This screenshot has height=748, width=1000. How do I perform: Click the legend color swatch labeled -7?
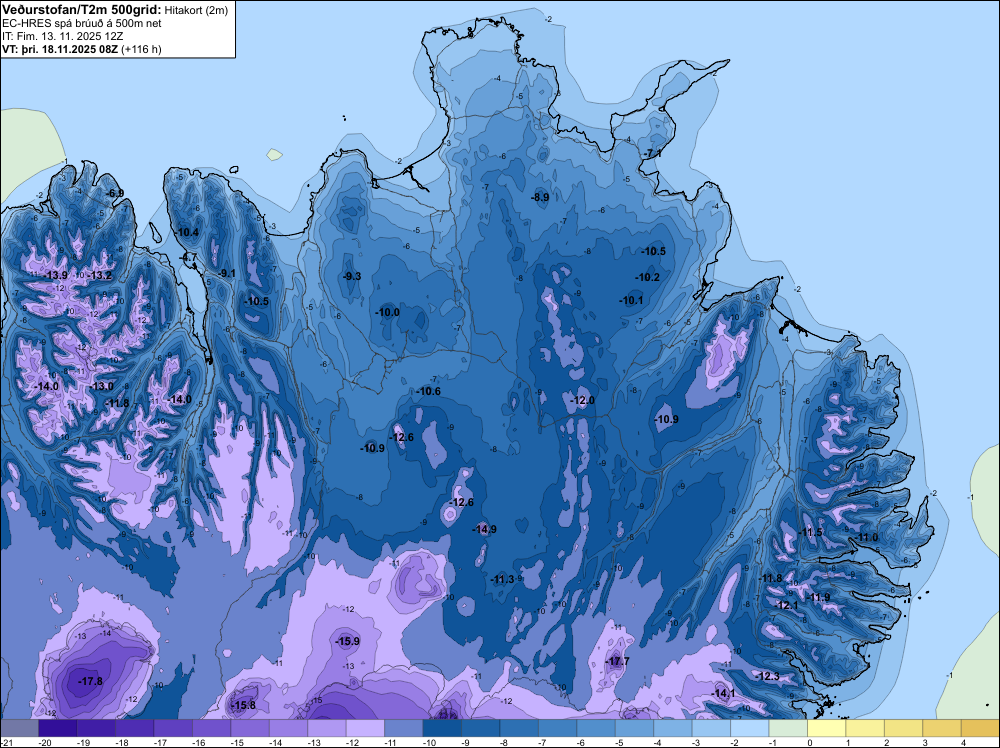pos(557,728)
